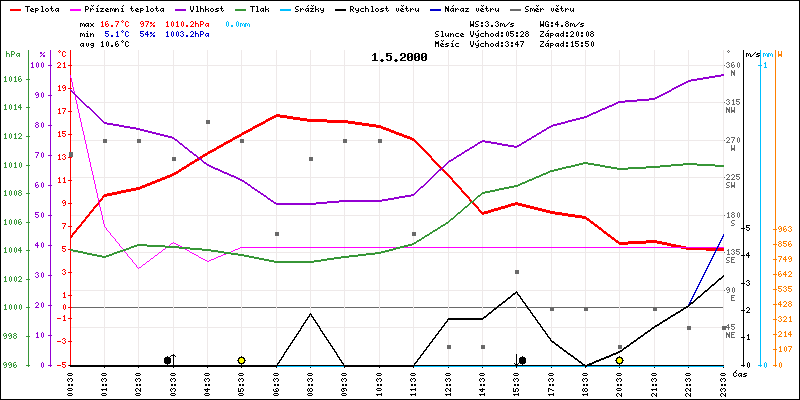Click the yellow sunset marker near 20:30
This screenshot has width=800, height=400.
click(620, 360)
